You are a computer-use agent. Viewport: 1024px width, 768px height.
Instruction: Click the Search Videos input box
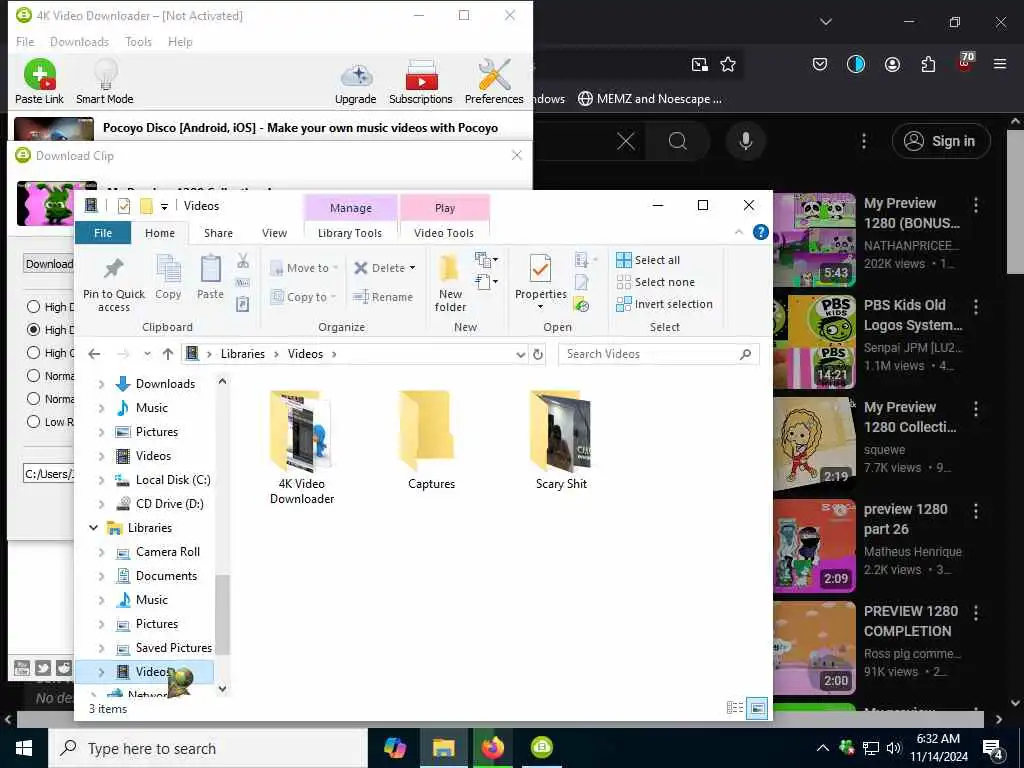(658, 354)
